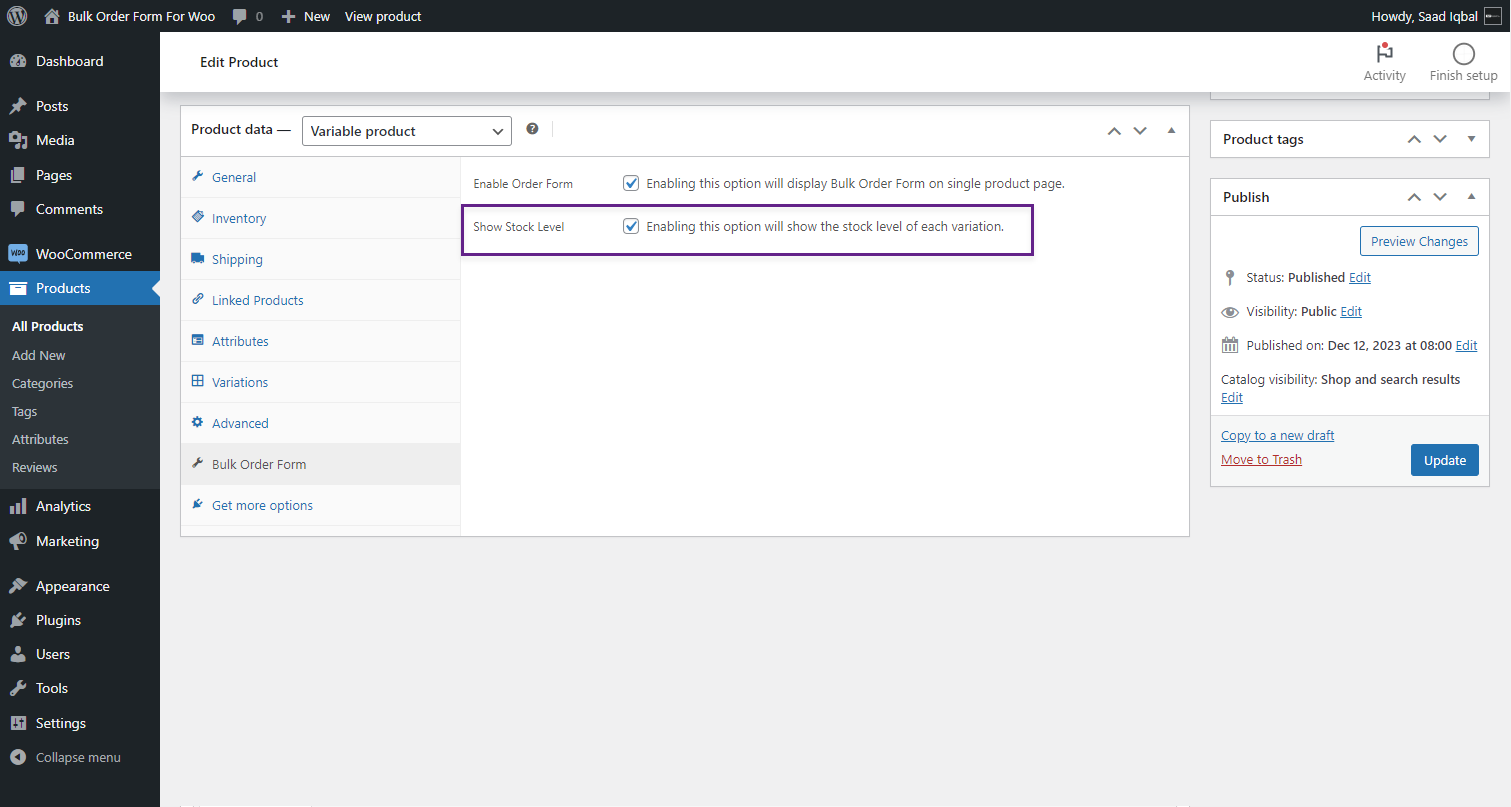Click the Media icon in sidebar
Image resolution: width=1511 pixels, height=807 pixels.
coord(18,140)
